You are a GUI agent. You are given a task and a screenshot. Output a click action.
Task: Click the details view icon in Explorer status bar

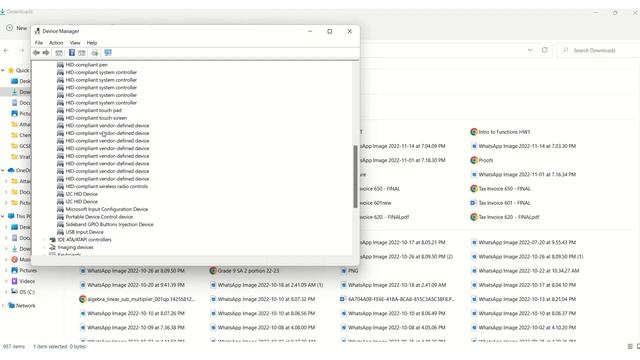pyautogui.click(x=630, y=347)
